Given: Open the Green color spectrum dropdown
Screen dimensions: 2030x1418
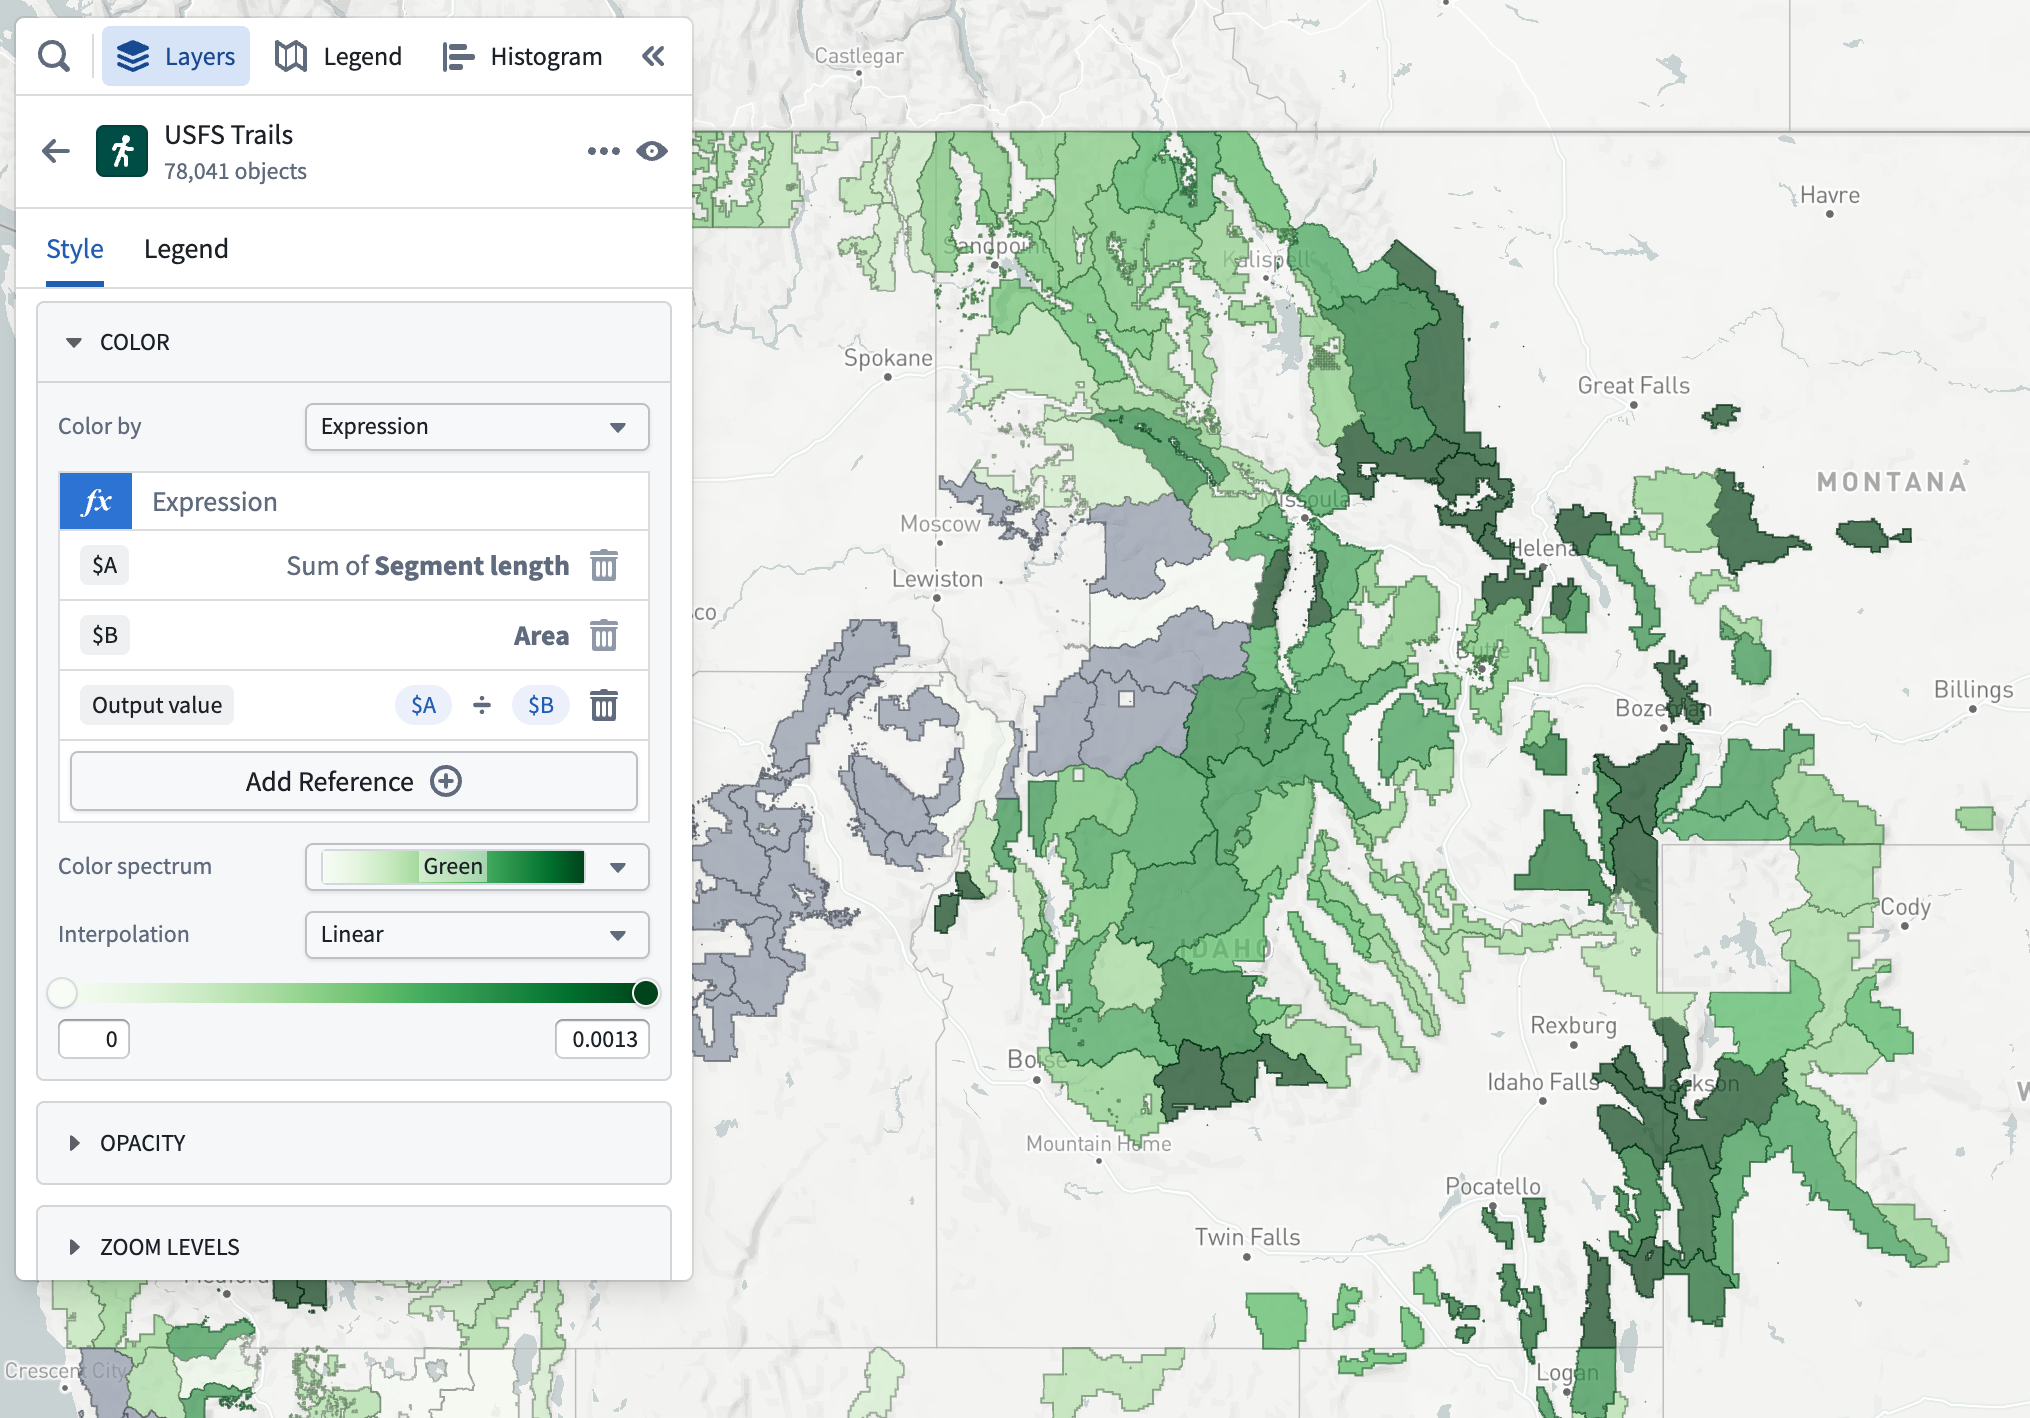Looking at the screenshot, I should click(477, 867).
